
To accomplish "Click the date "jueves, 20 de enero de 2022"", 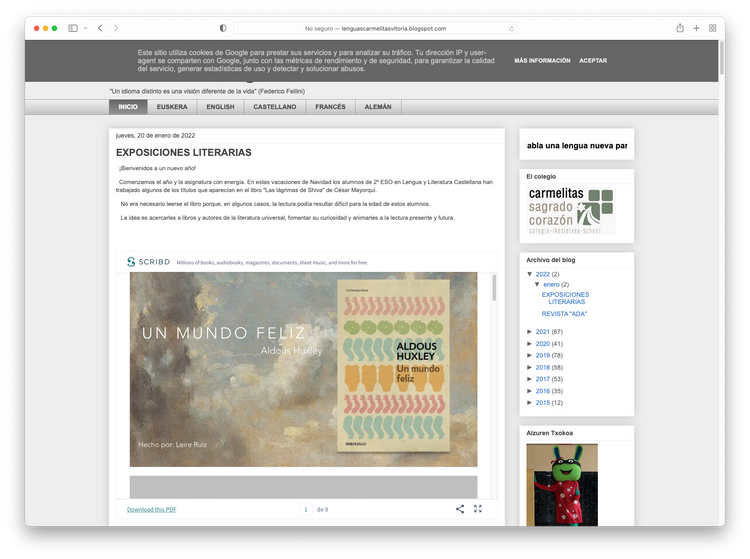I will (x=155, y=136).
